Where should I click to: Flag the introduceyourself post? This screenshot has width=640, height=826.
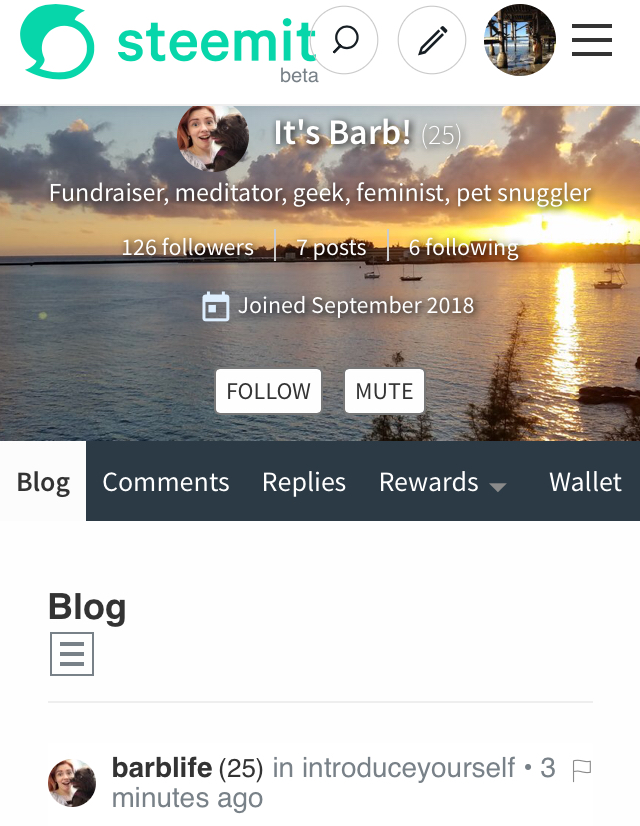582,771
